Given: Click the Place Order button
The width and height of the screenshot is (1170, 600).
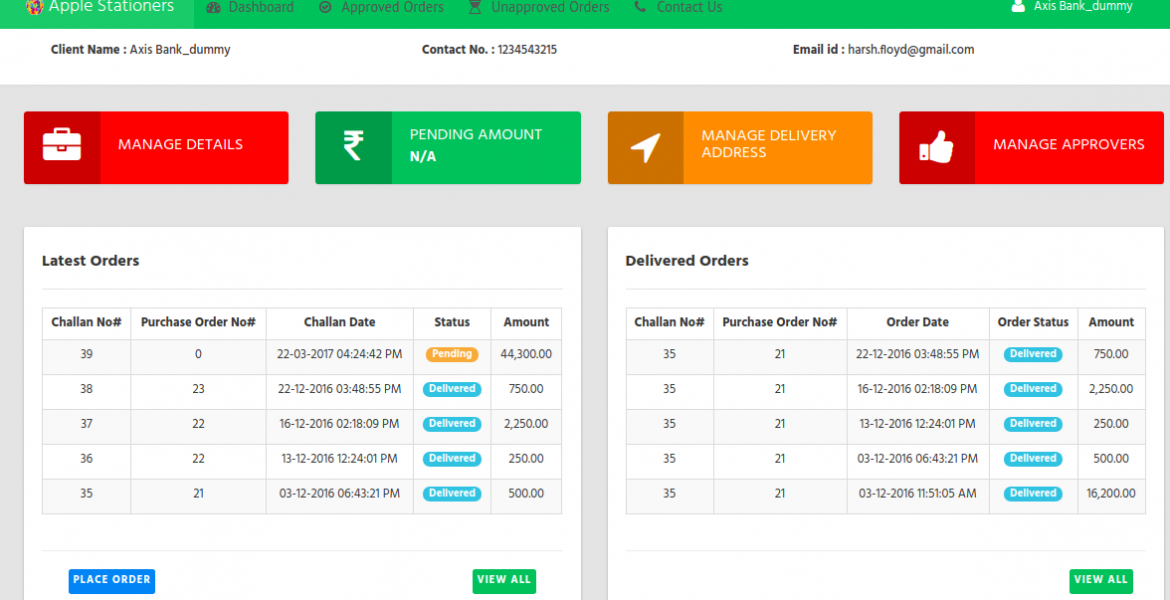Looking at the screenshot, I should (111, 581).
